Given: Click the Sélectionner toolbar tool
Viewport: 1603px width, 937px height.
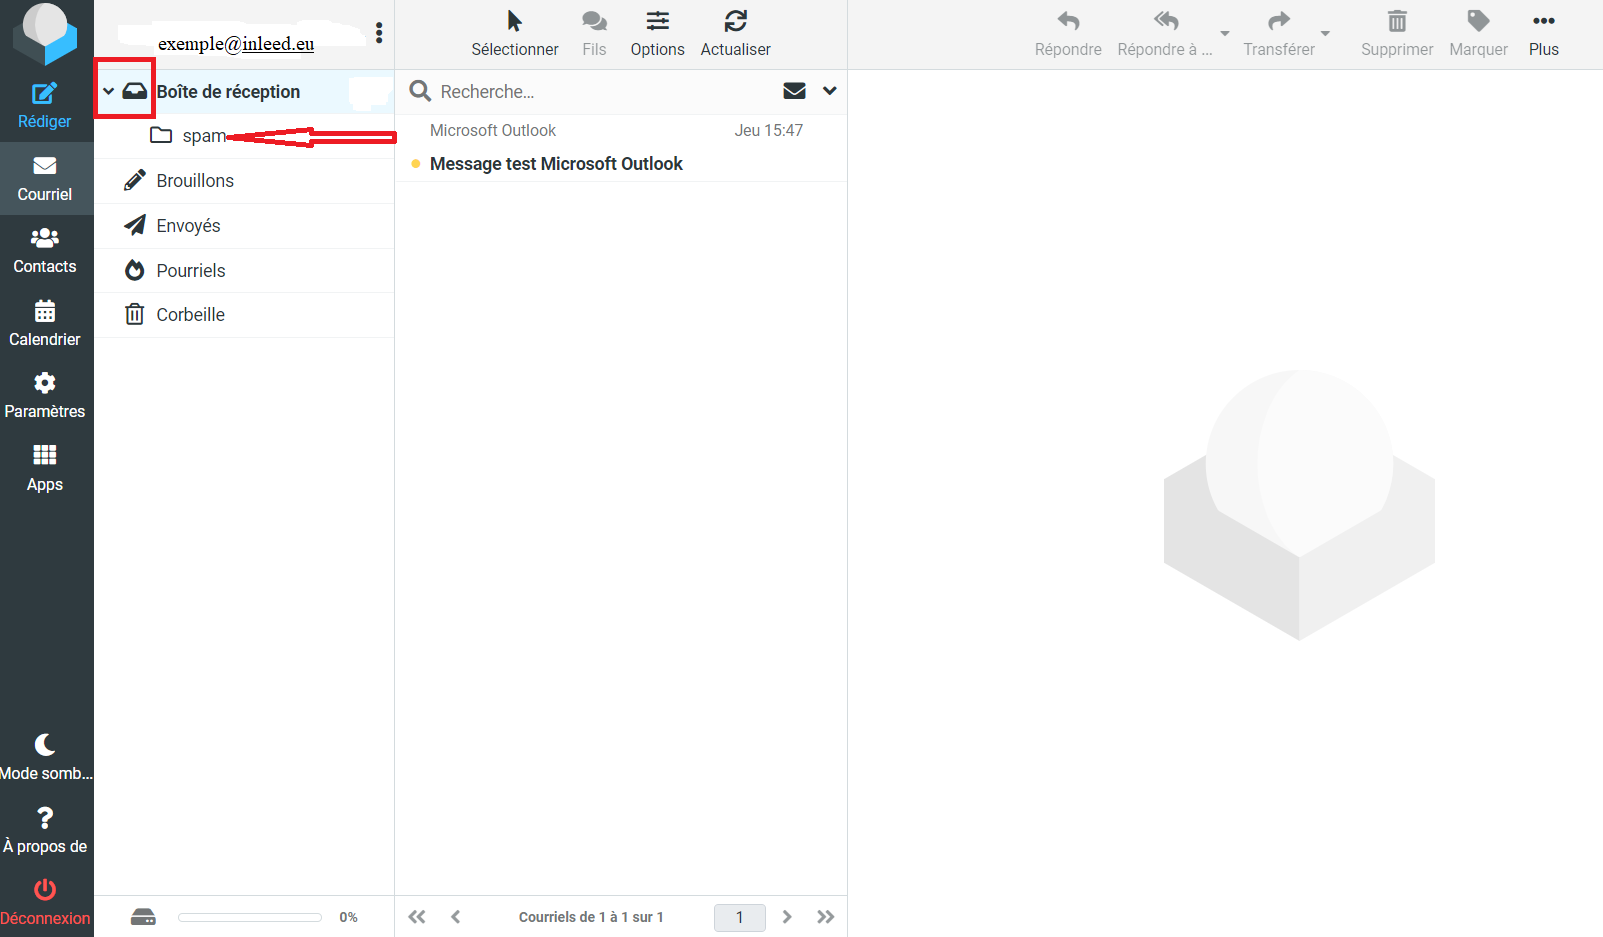Looking at the screenshot, I should coord(515,34).
